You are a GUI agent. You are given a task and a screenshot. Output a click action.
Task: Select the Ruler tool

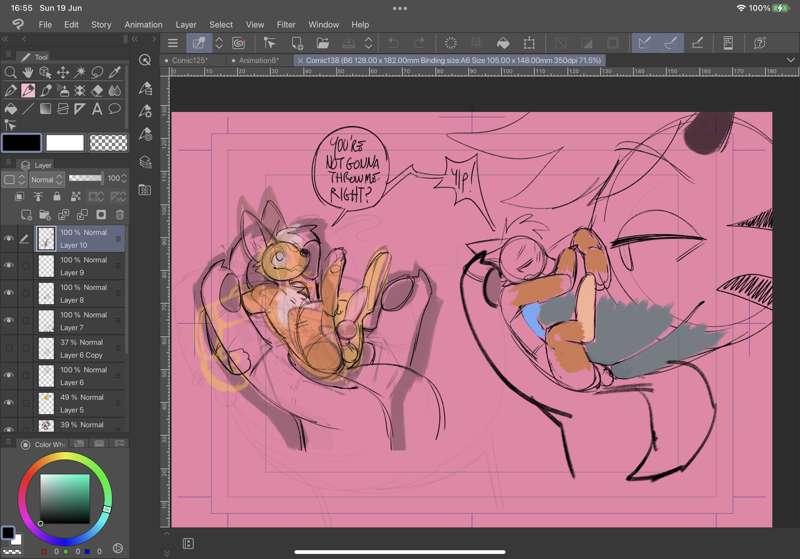[x=80, y=109]
